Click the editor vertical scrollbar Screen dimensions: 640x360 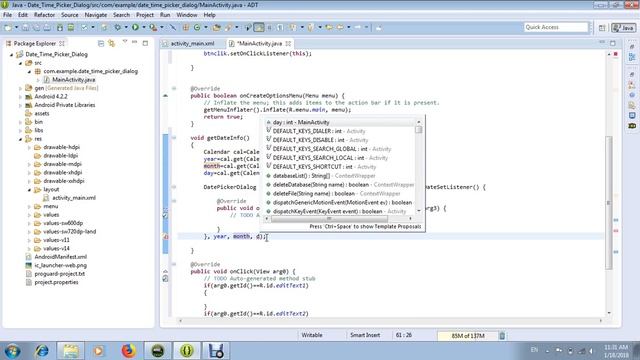tap(609, 203)
